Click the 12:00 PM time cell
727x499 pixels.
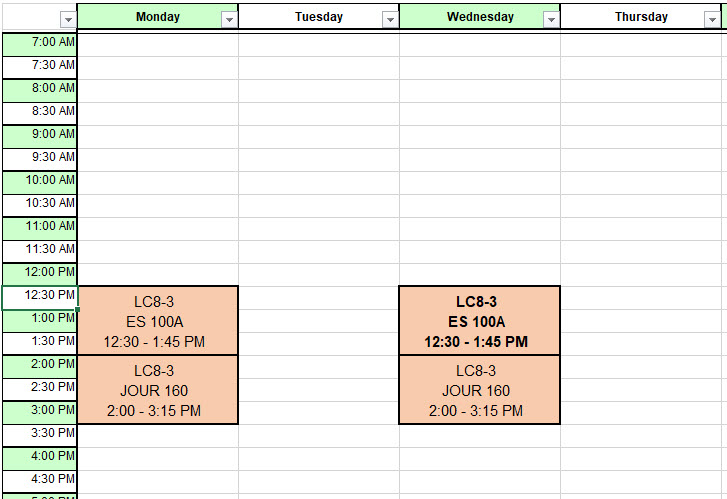[40, 275]
